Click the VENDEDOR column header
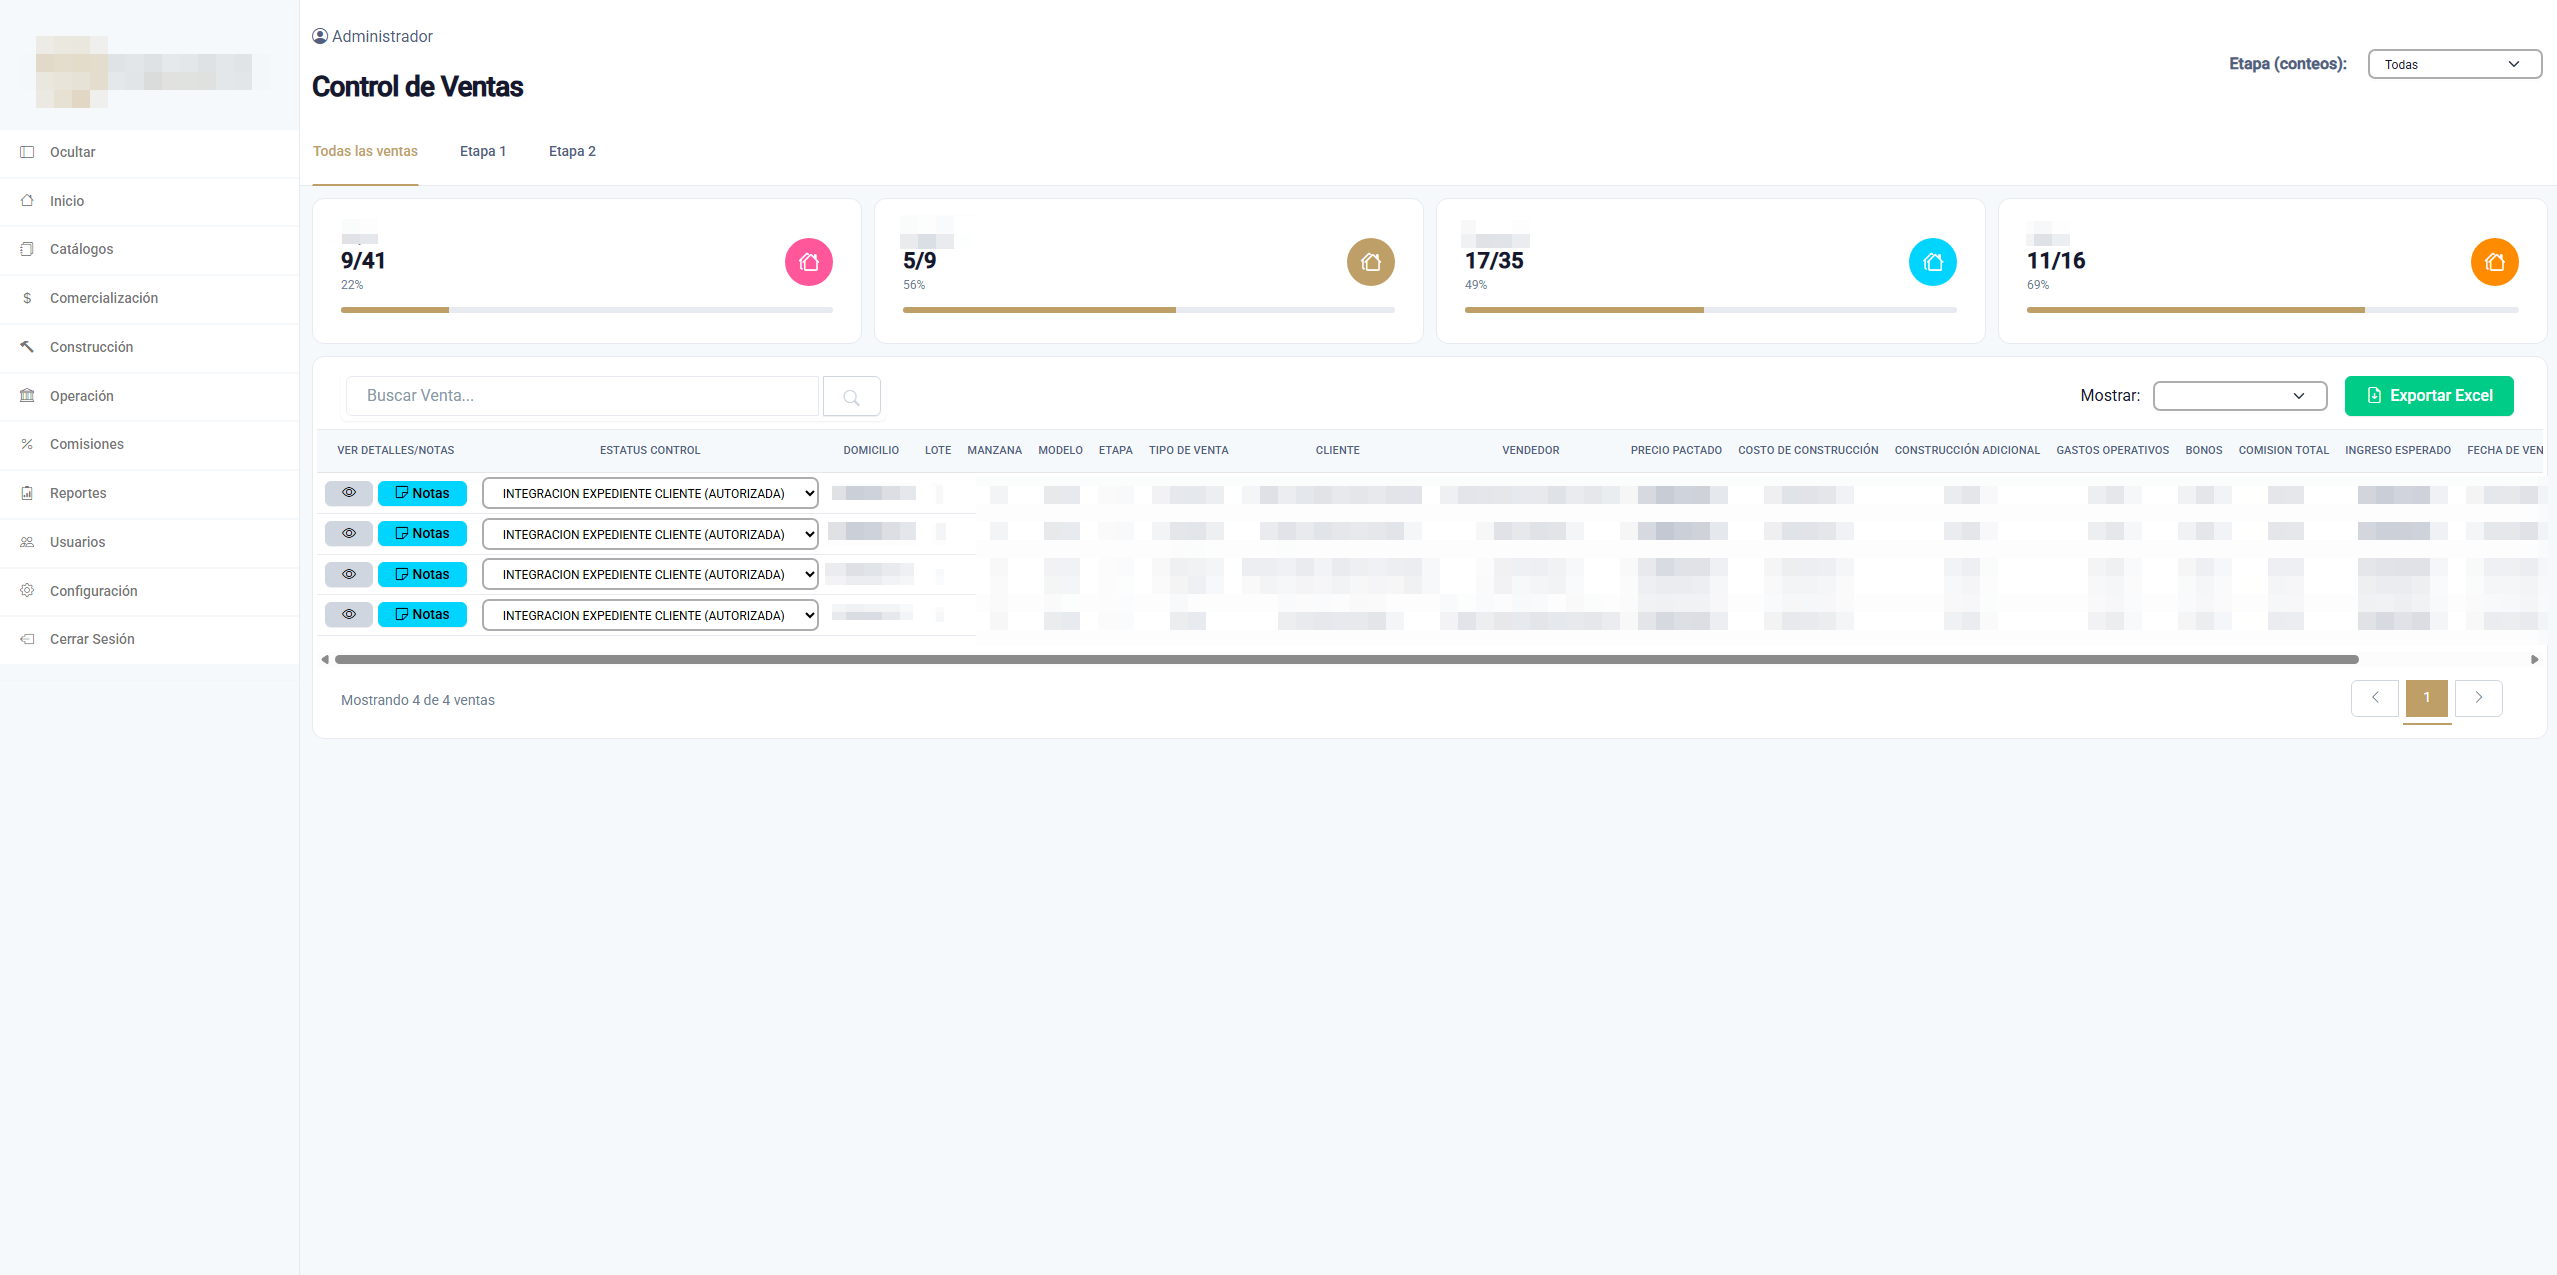2557x1275 pixels. 1530,451
